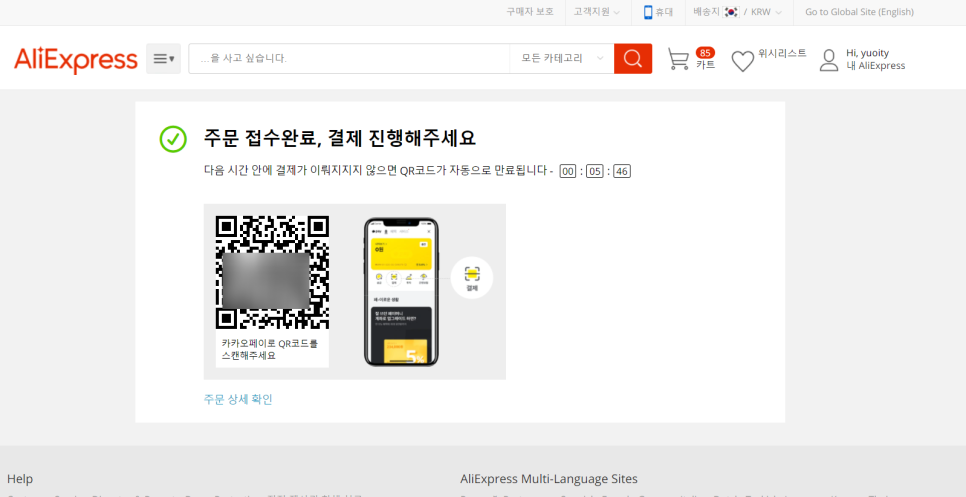
Task: Open the wishlist heart icon
Action: [x=742, y=61]
